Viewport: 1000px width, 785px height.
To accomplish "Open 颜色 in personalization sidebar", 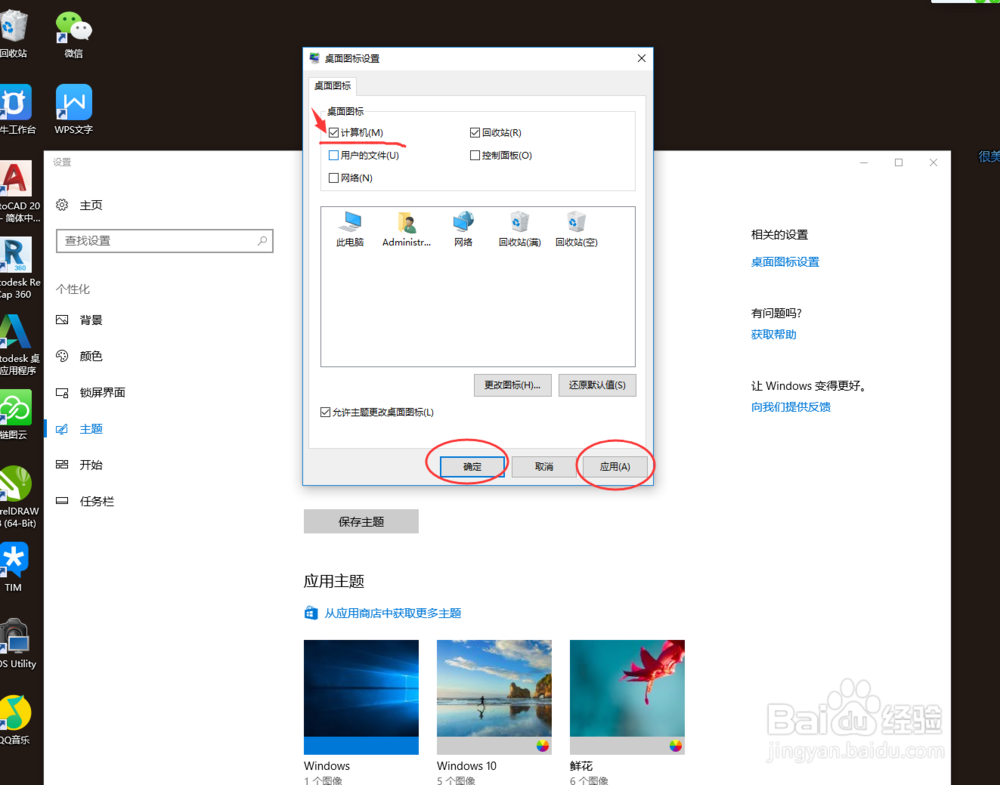I will [x=91, y=356].
